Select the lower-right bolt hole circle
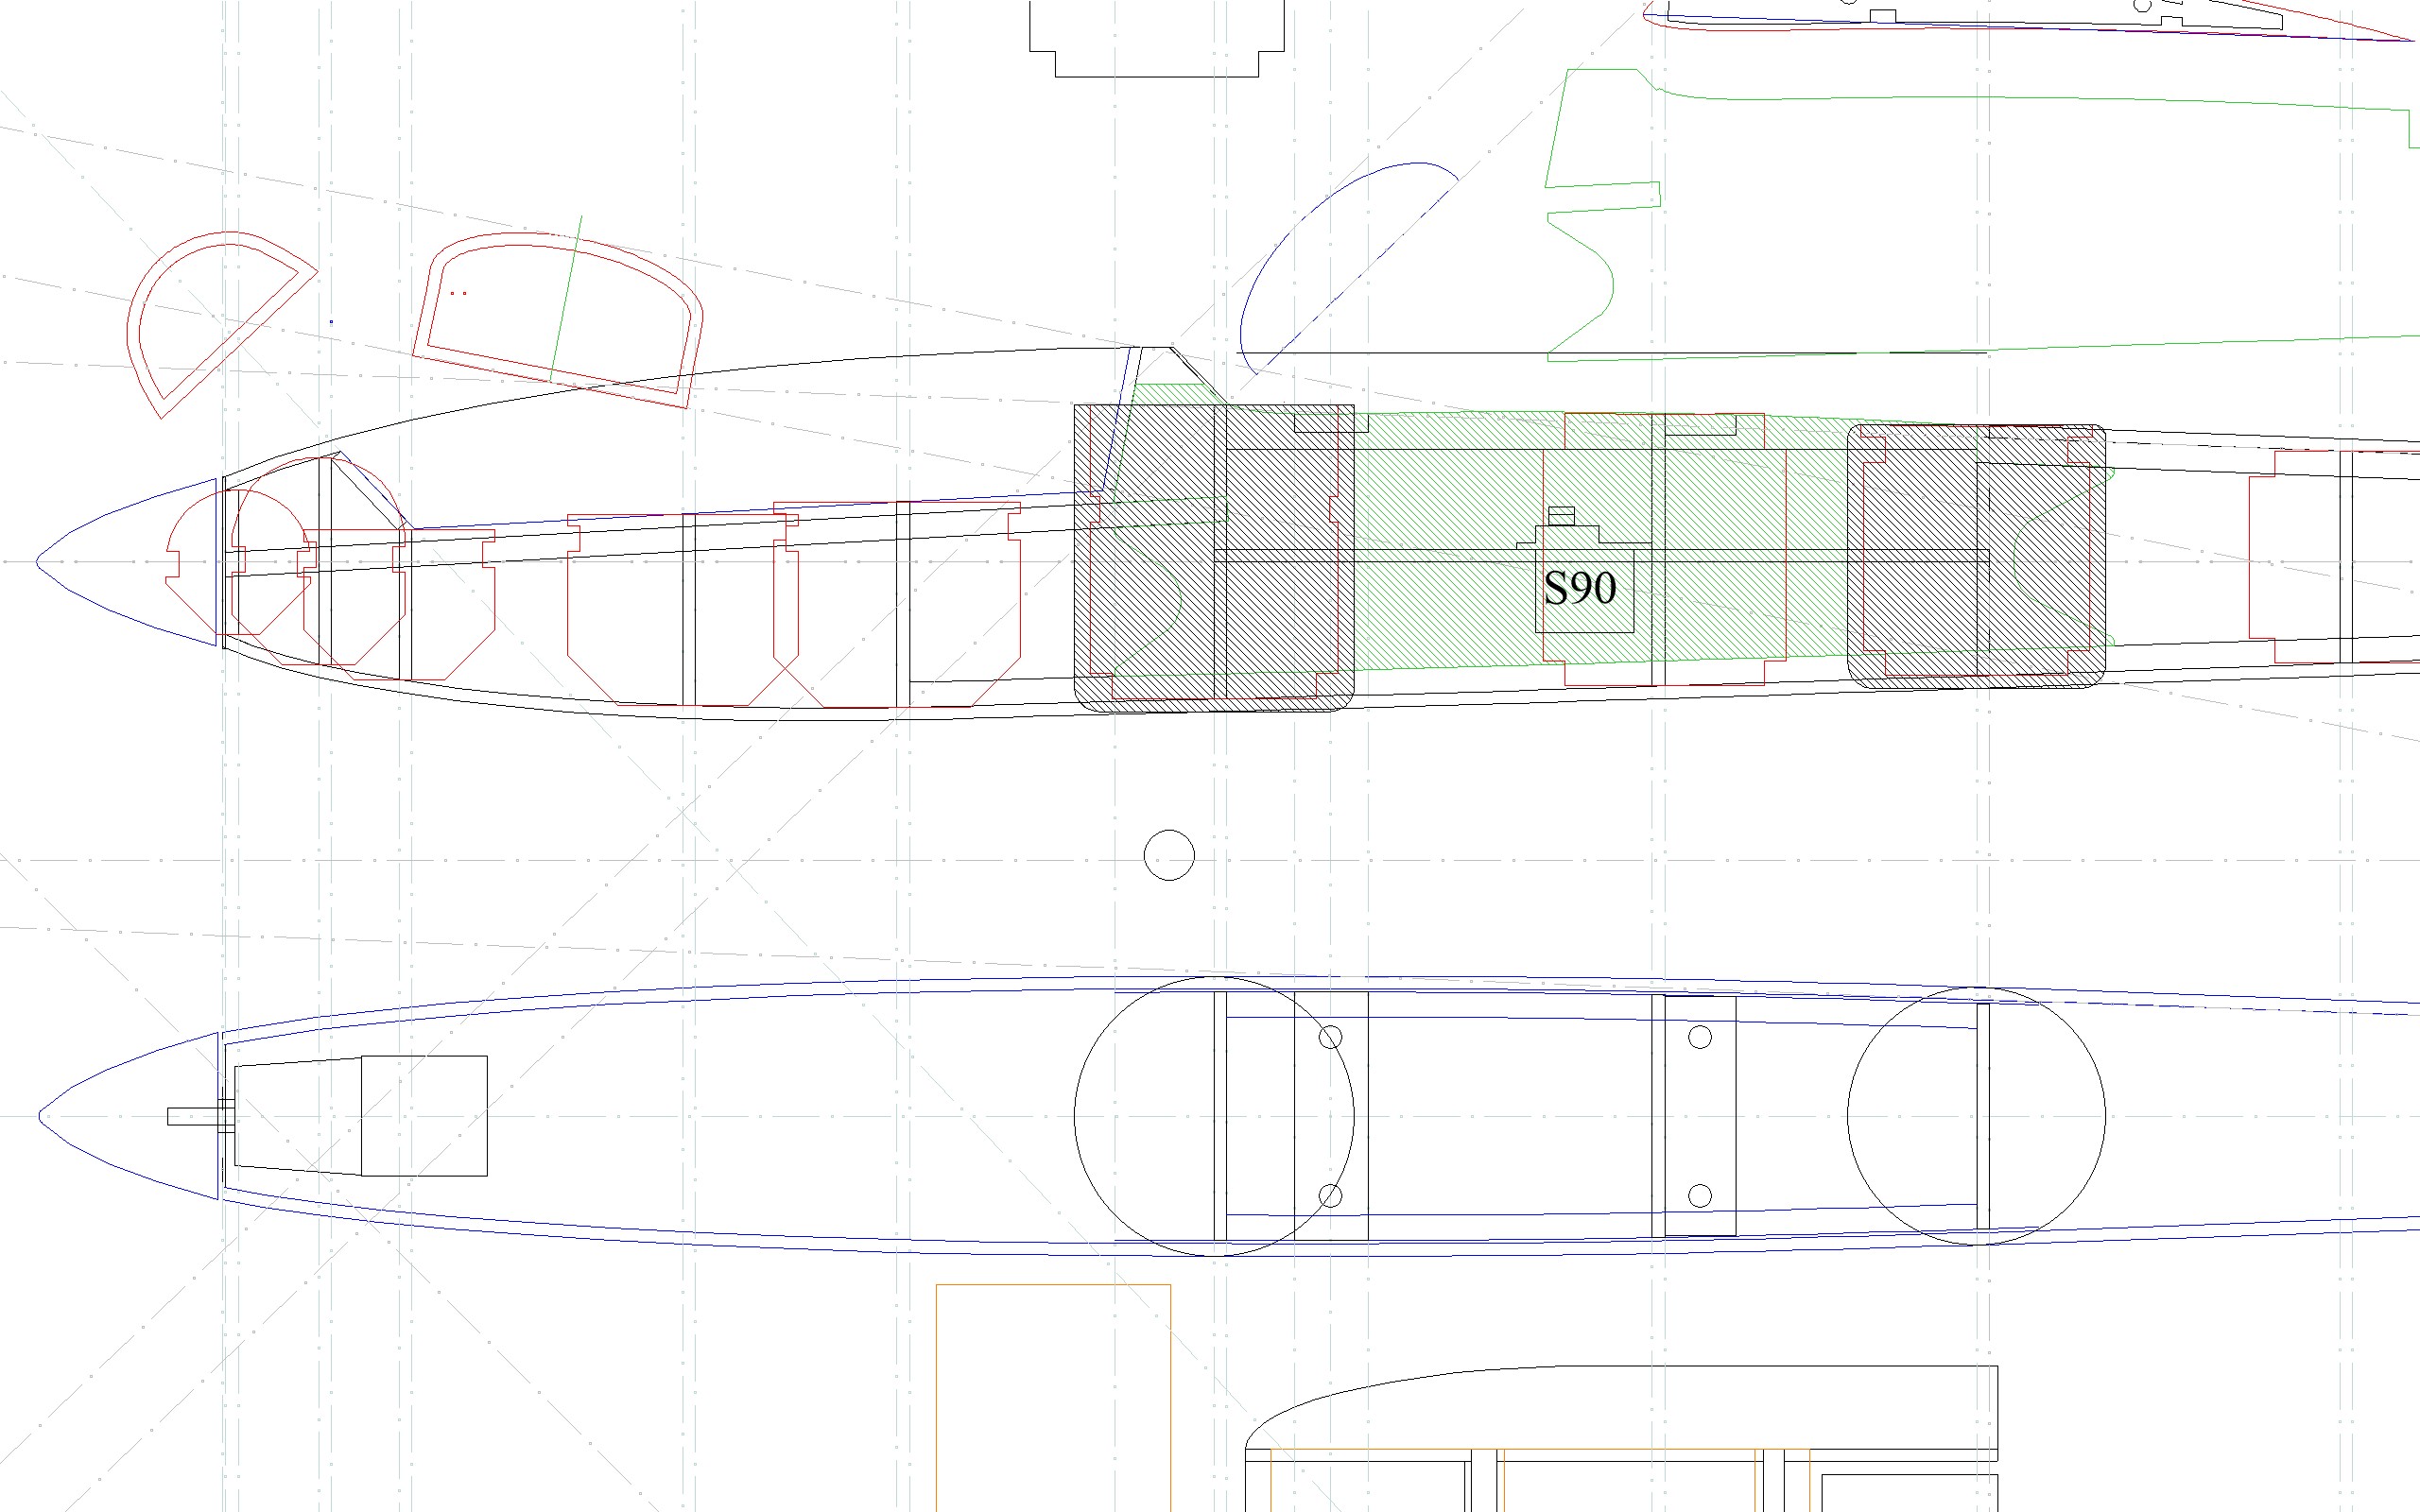 click(x=1700, y=1195)
